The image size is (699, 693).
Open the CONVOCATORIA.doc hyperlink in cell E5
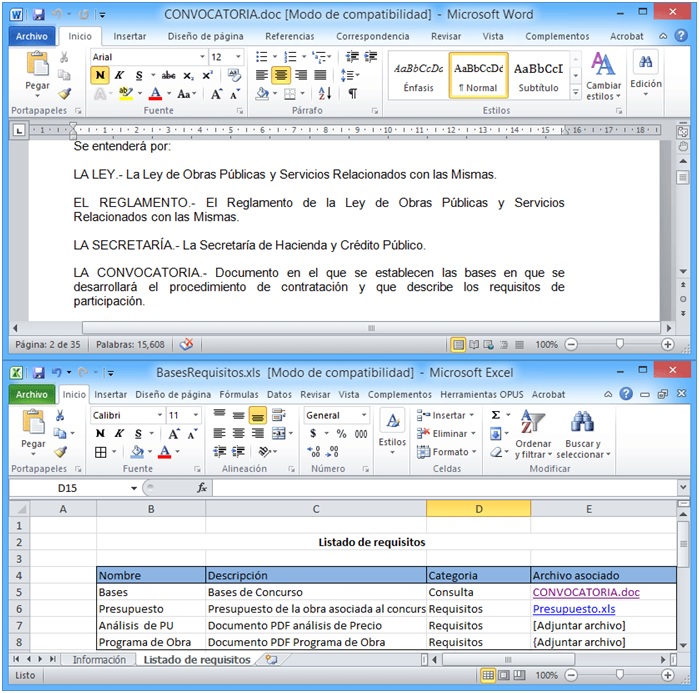click(585, 592)
